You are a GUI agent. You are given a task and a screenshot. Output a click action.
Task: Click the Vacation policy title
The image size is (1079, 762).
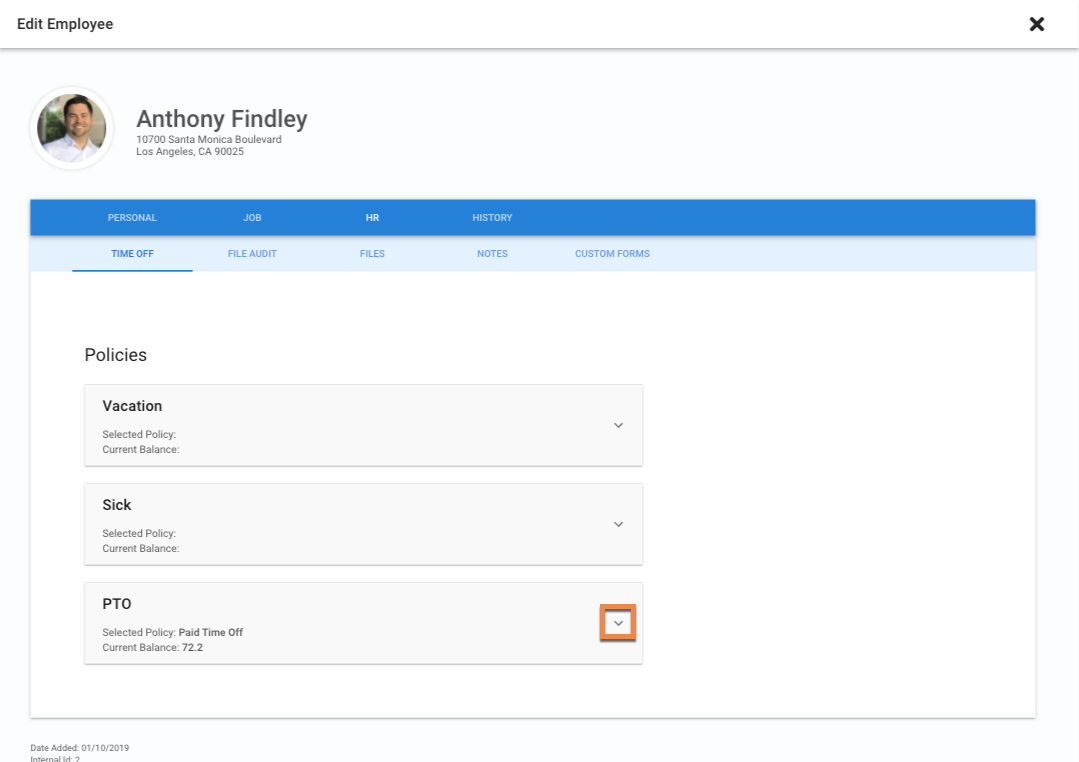pos(132,406)
